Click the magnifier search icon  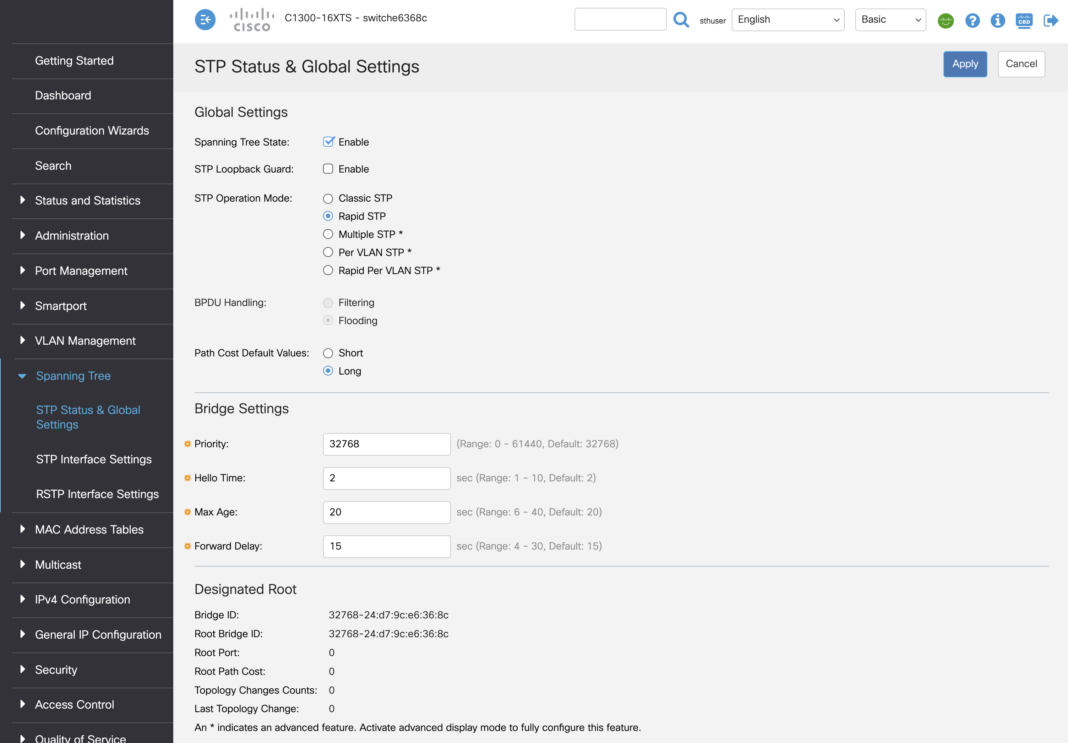[681, 20]
